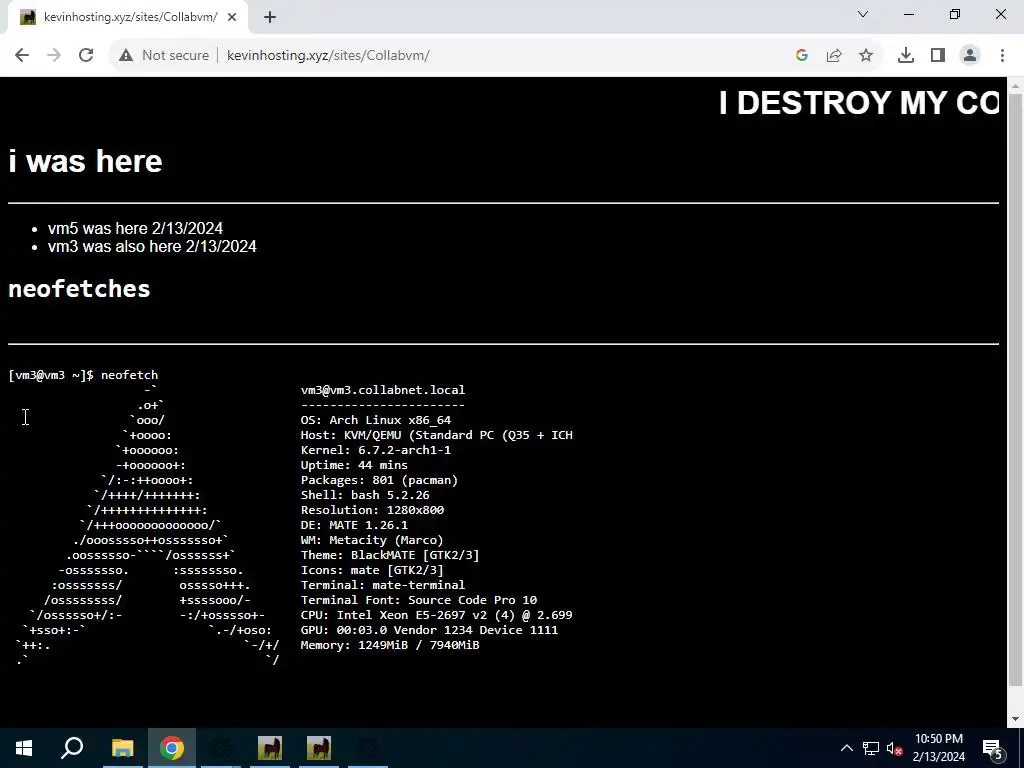Screen dimensions: 1024x768
Task: Click the 'Memory: 1249MiB / 7940MiB' line
Action: click(x=390, y=645)
